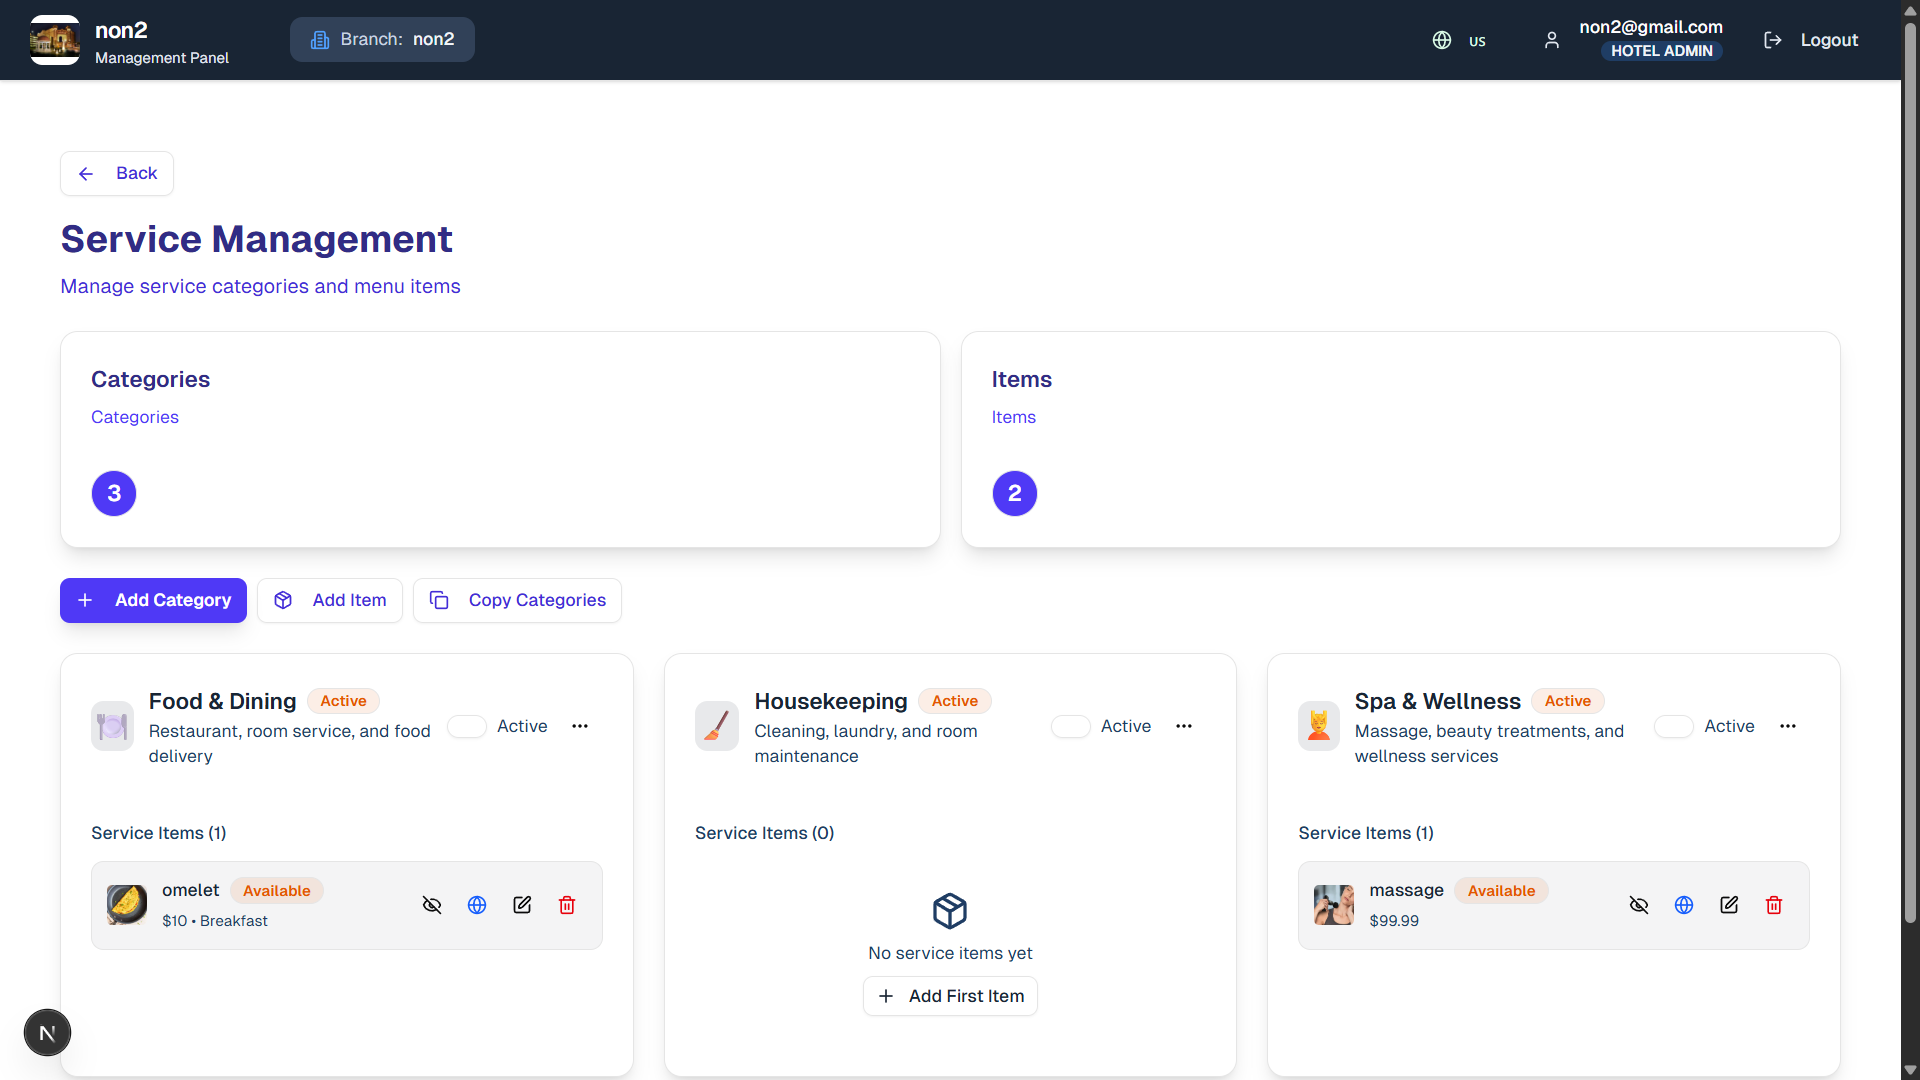Toggle Spa & Wellness active switch
Screen dimensions: 1920x1080
pos(1674,727)
